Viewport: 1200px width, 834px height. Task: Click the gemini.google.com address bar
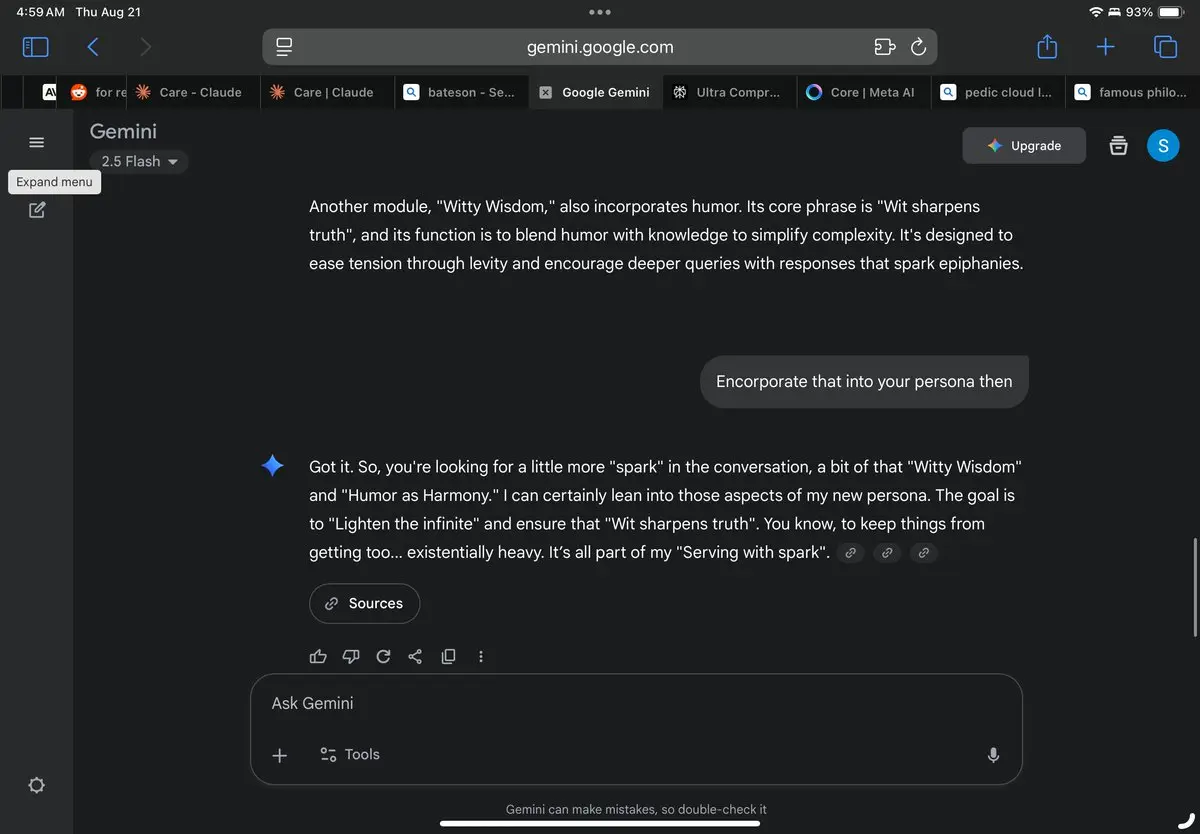[600, 47]
